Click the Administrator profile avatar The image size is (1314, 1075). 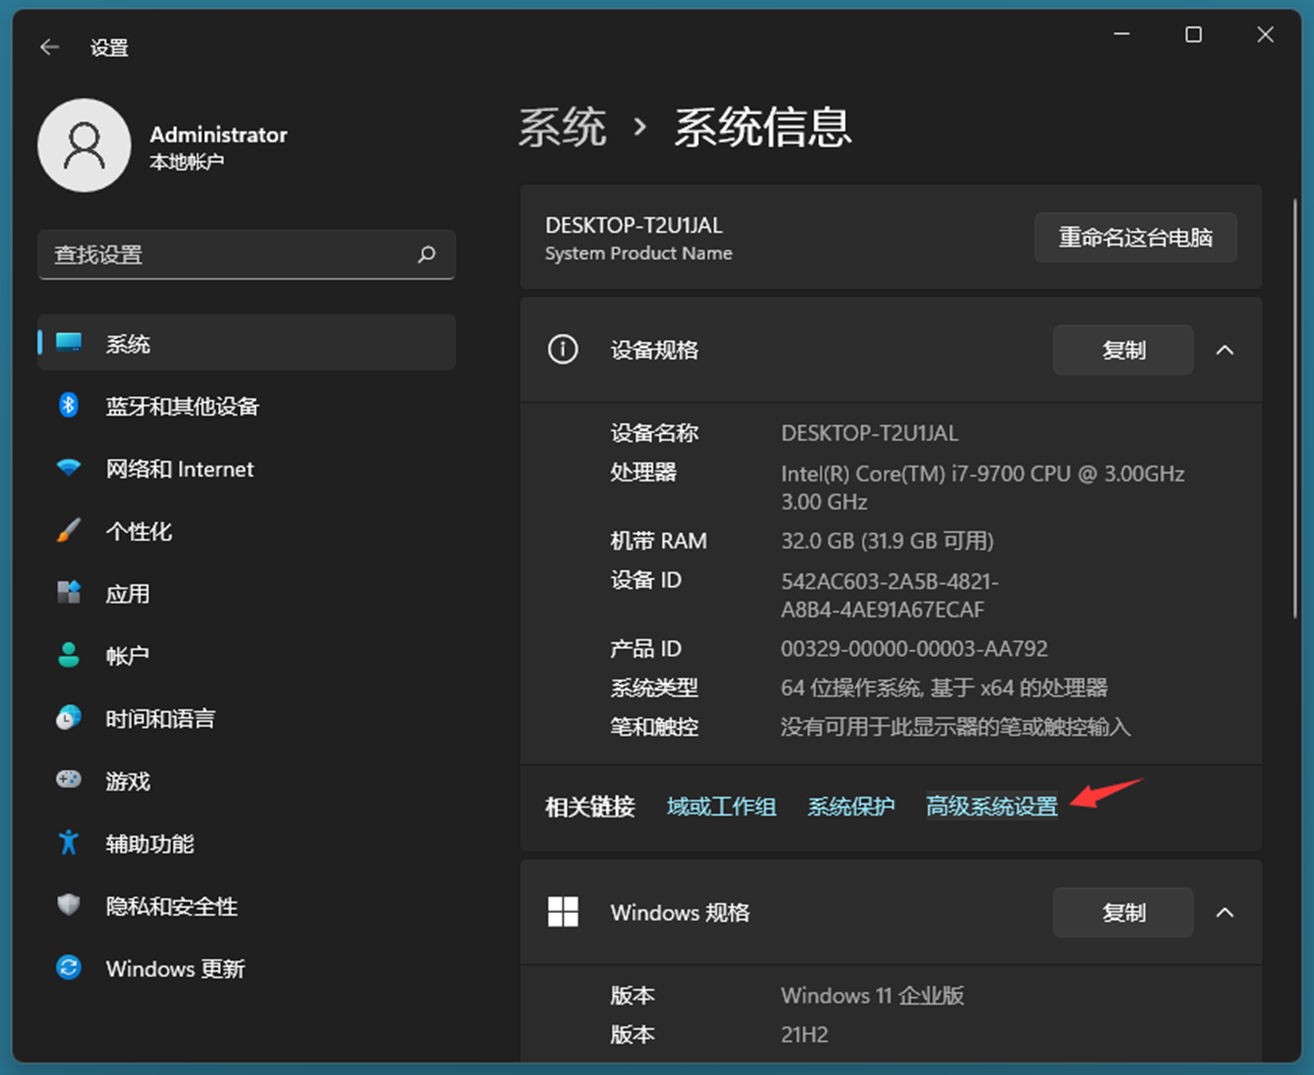[x=84, y=145]
